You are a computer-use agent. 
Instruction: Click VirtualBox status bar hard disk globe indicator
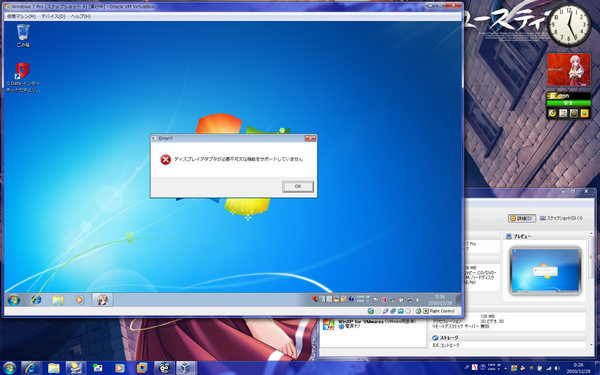pyautogui.click(x=371, y=311)
